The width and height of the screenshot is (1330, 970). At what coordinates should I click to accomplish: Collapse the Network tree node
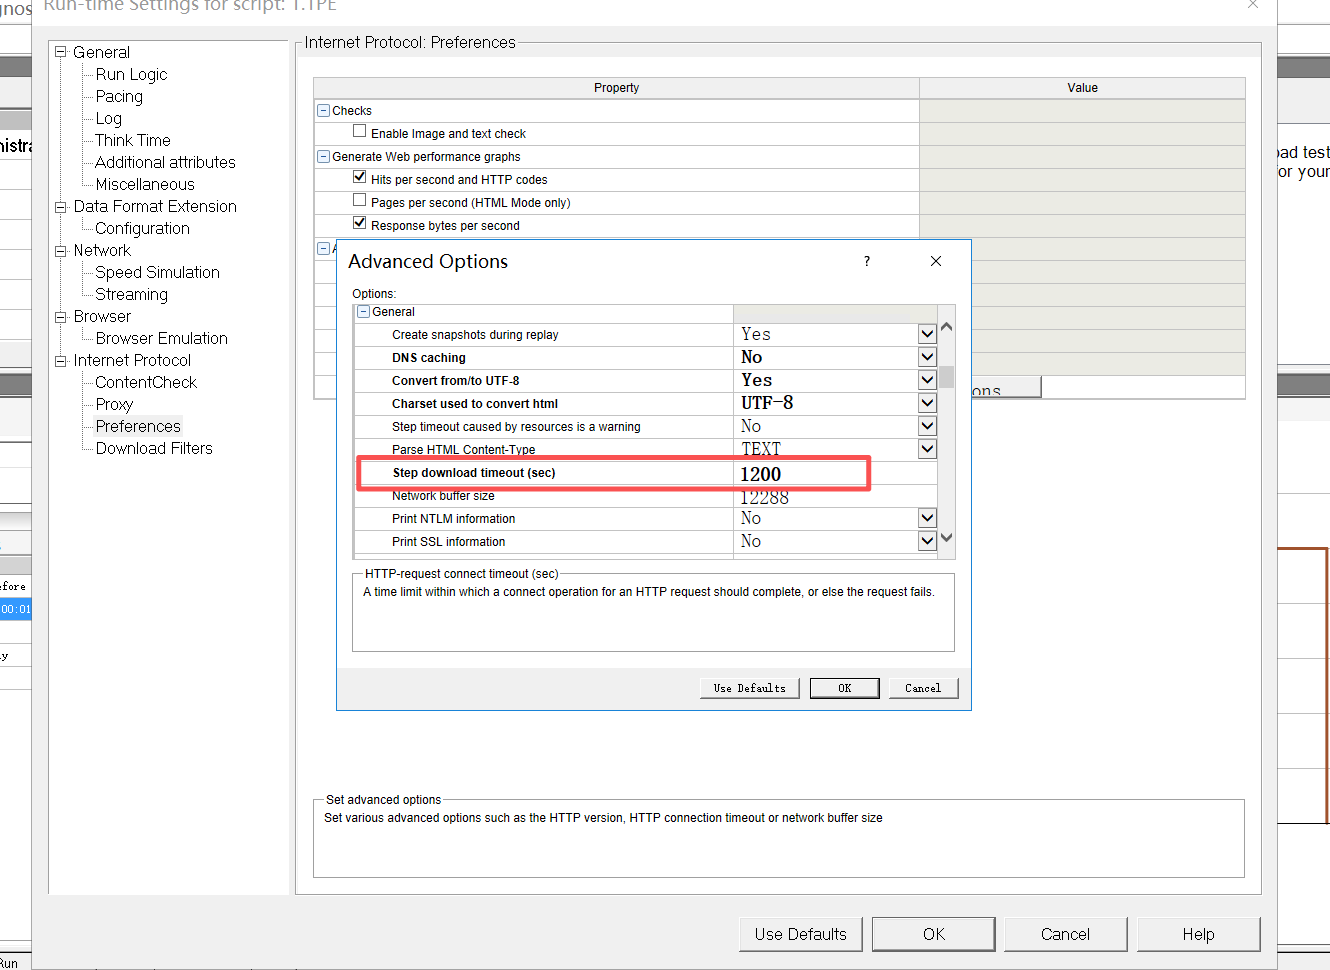pos(60,250)
